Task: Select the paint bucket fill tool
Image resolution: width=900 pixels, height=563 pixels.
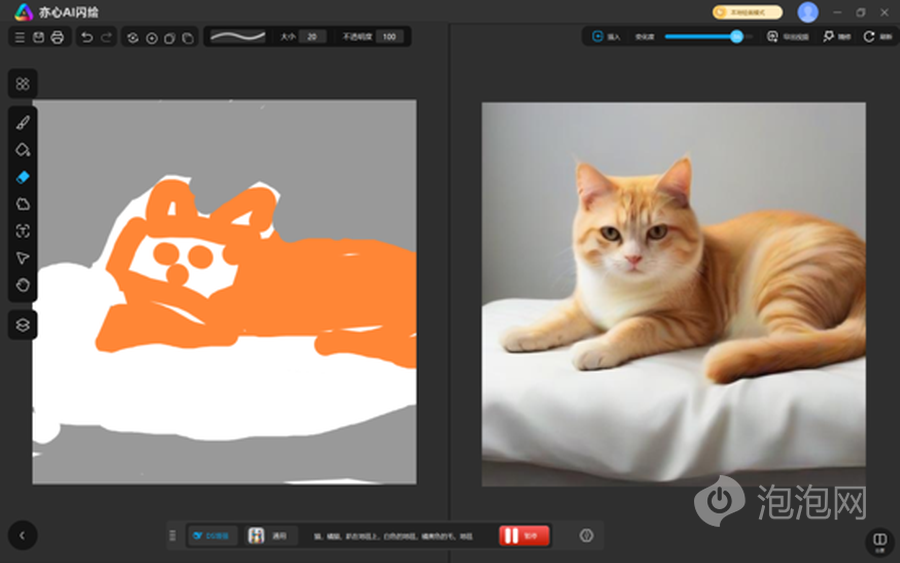Action: pyautogui.click(x=22, y=149)
